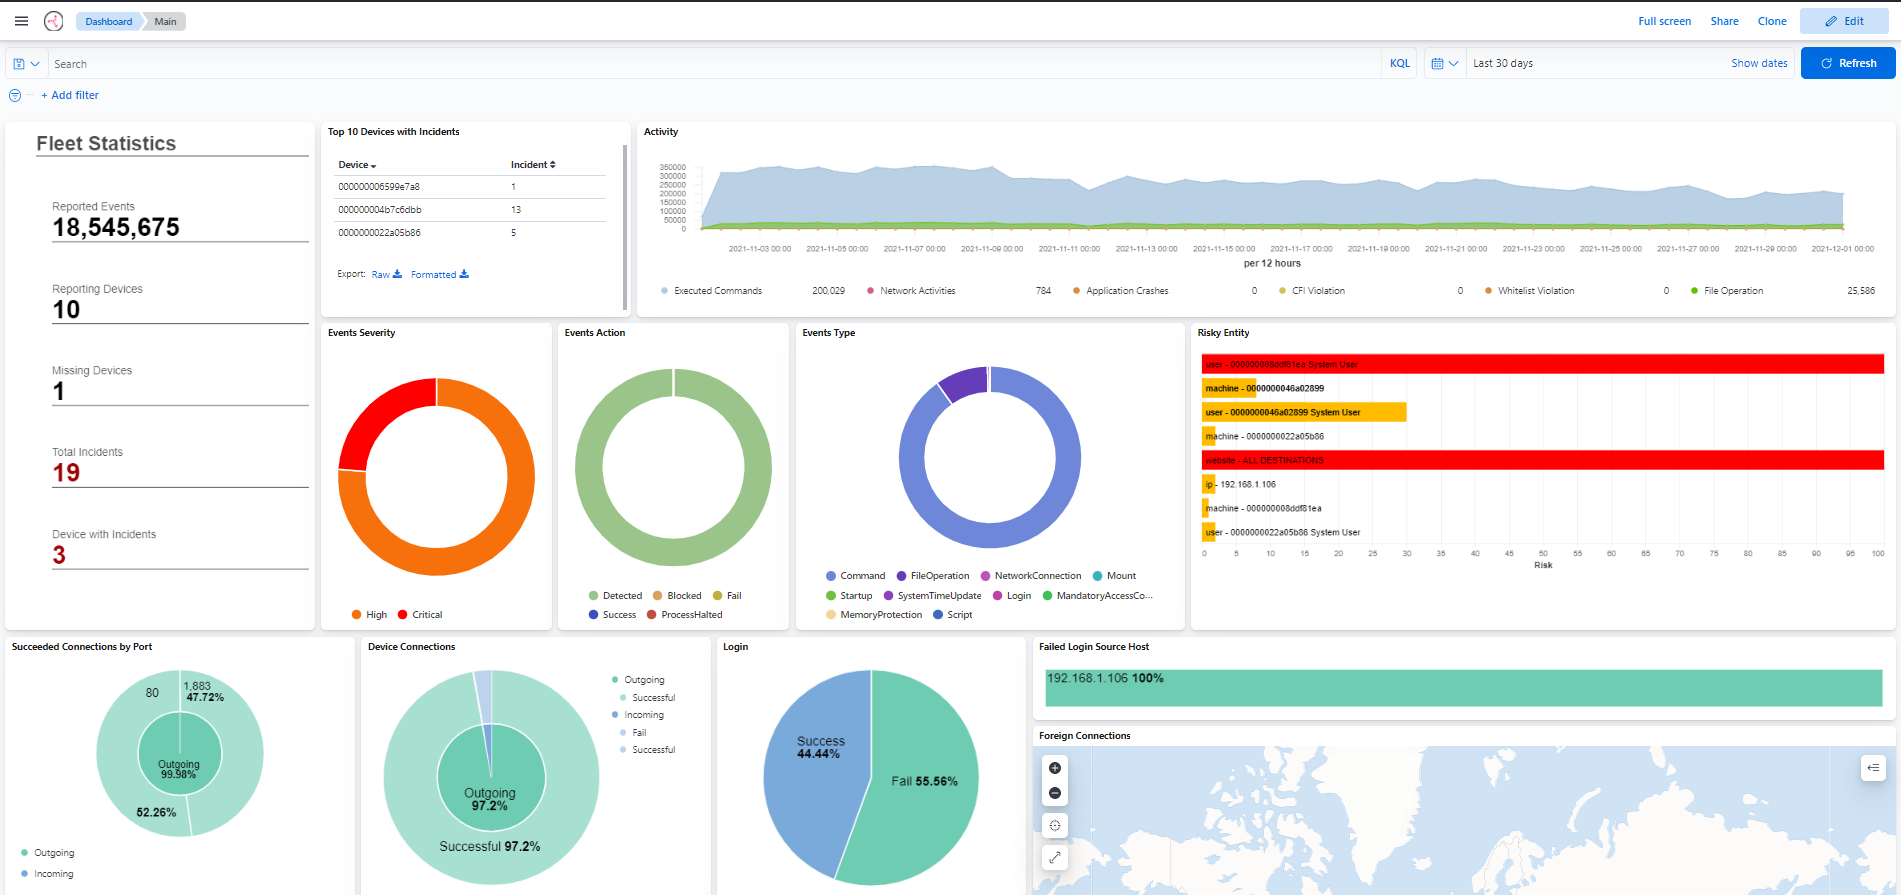
Task: Toggle the NetworkConnection legend in Events Type
Action: pos(1037,576)
